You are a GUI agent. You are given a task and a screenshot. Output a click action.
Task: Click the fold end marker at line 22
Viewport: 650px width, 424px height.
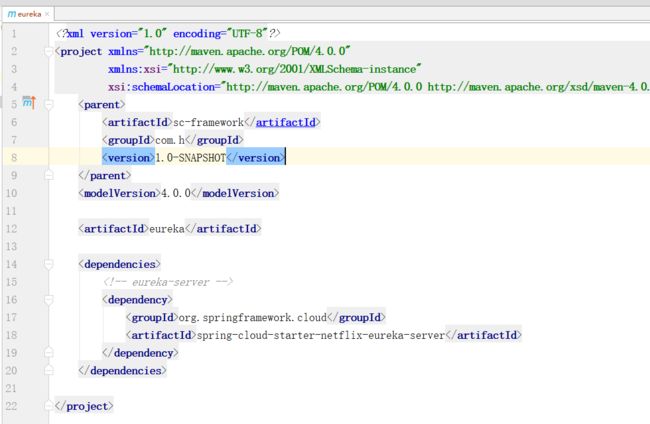pyautogui.click(x=49, y=406)
